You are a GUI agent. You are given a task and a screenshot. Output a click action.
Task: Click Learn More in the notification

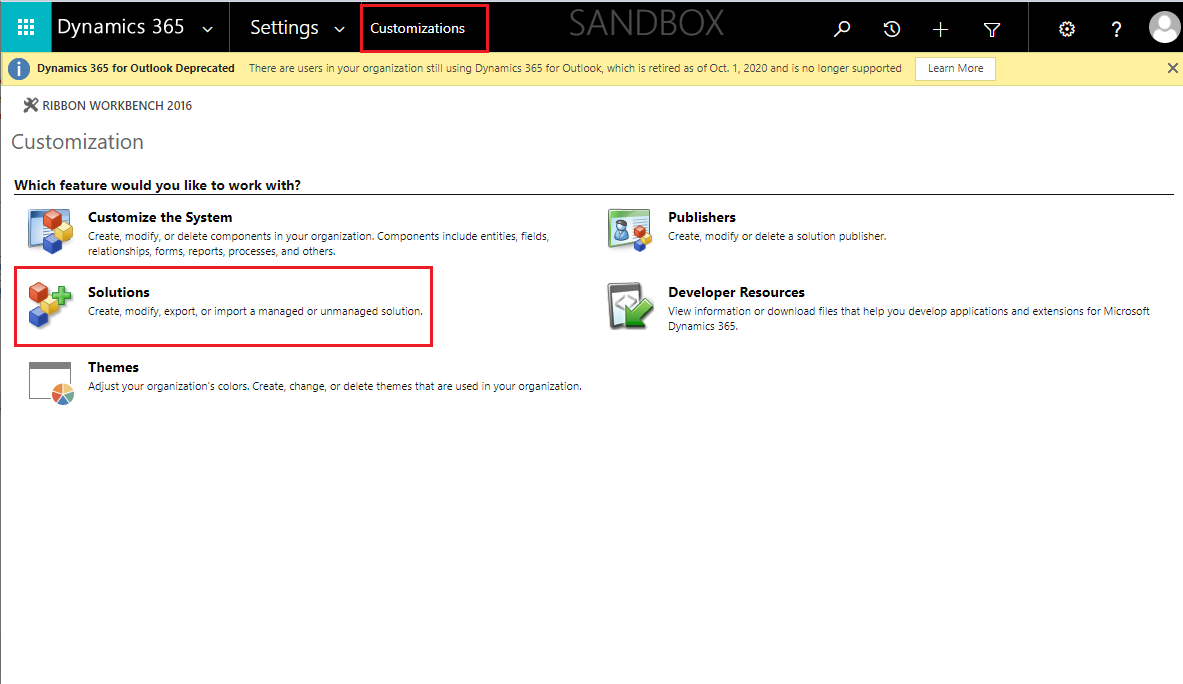tap(955, 69)
